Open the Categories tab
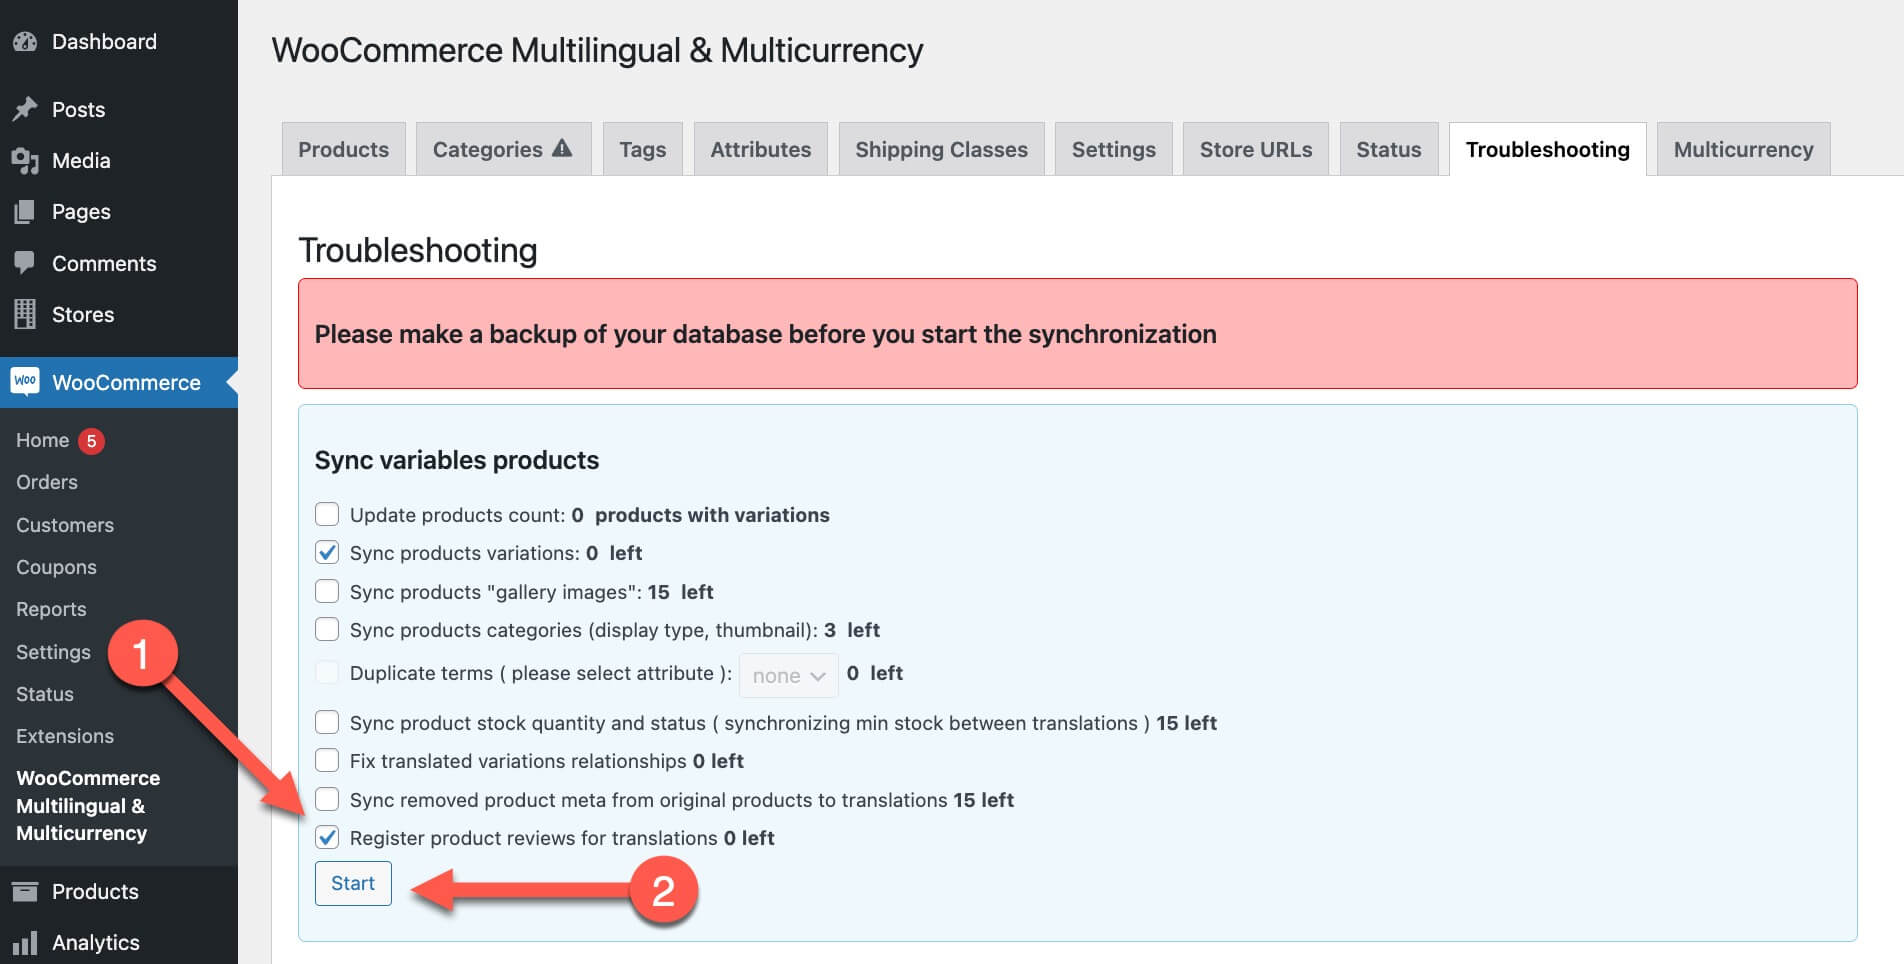 click(503, 149)
